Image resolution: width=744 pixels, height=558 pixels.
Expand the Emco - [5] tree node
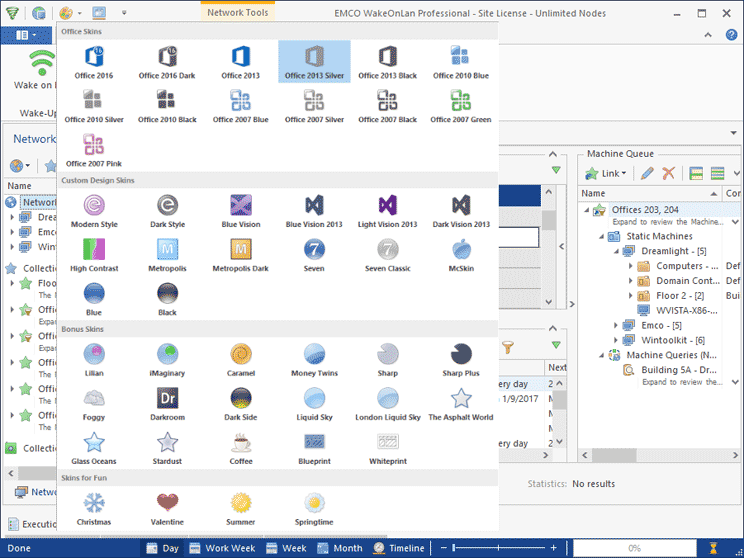[617, 325]
